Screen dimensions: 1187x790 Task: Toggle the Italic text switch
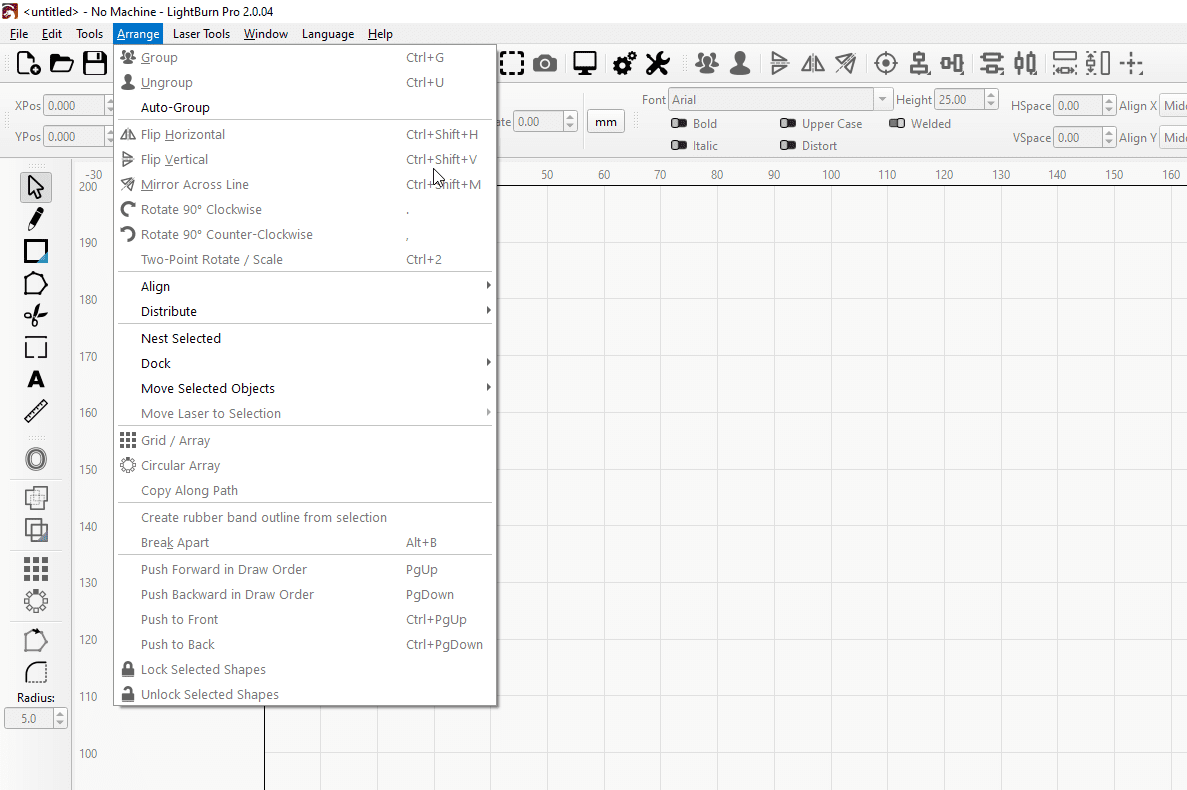tap(679, 145)
